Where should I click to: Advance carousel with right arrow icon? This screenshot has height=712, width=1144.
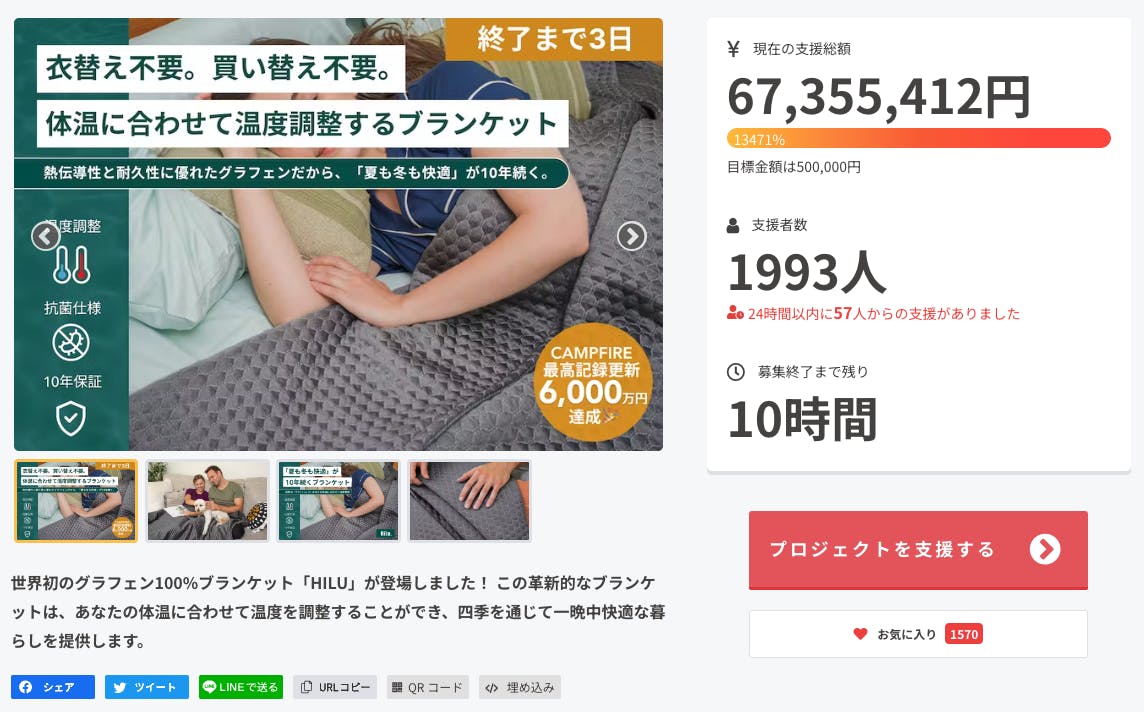(x=632, y=236)
